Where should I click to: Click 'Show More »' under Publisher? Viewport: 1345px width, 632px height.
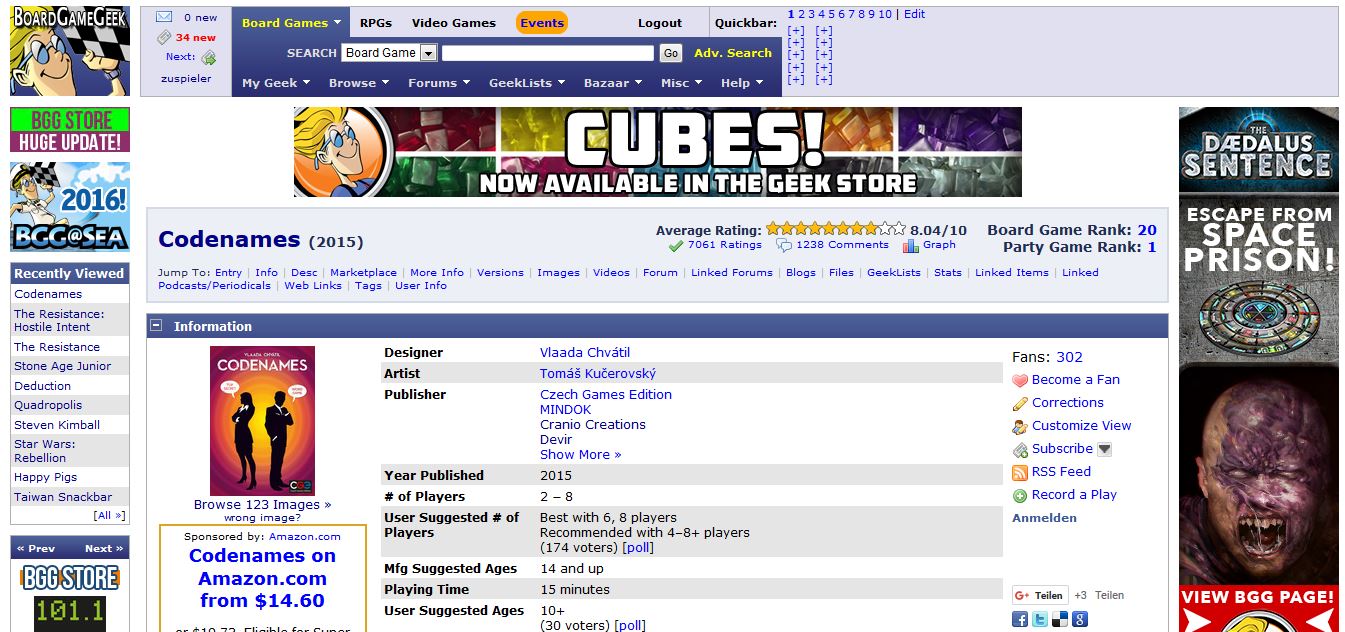(x=581, y=455)
